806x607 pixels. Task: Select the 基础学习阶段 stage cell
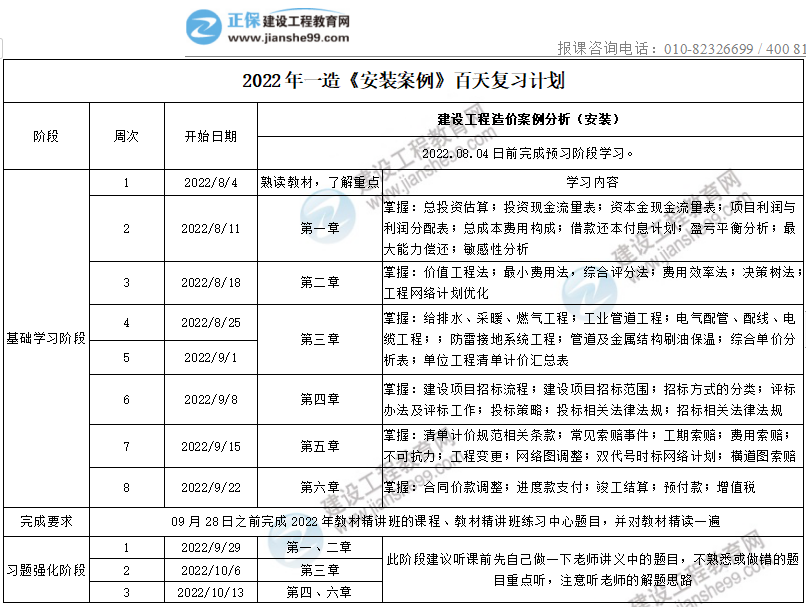(46, 338)
